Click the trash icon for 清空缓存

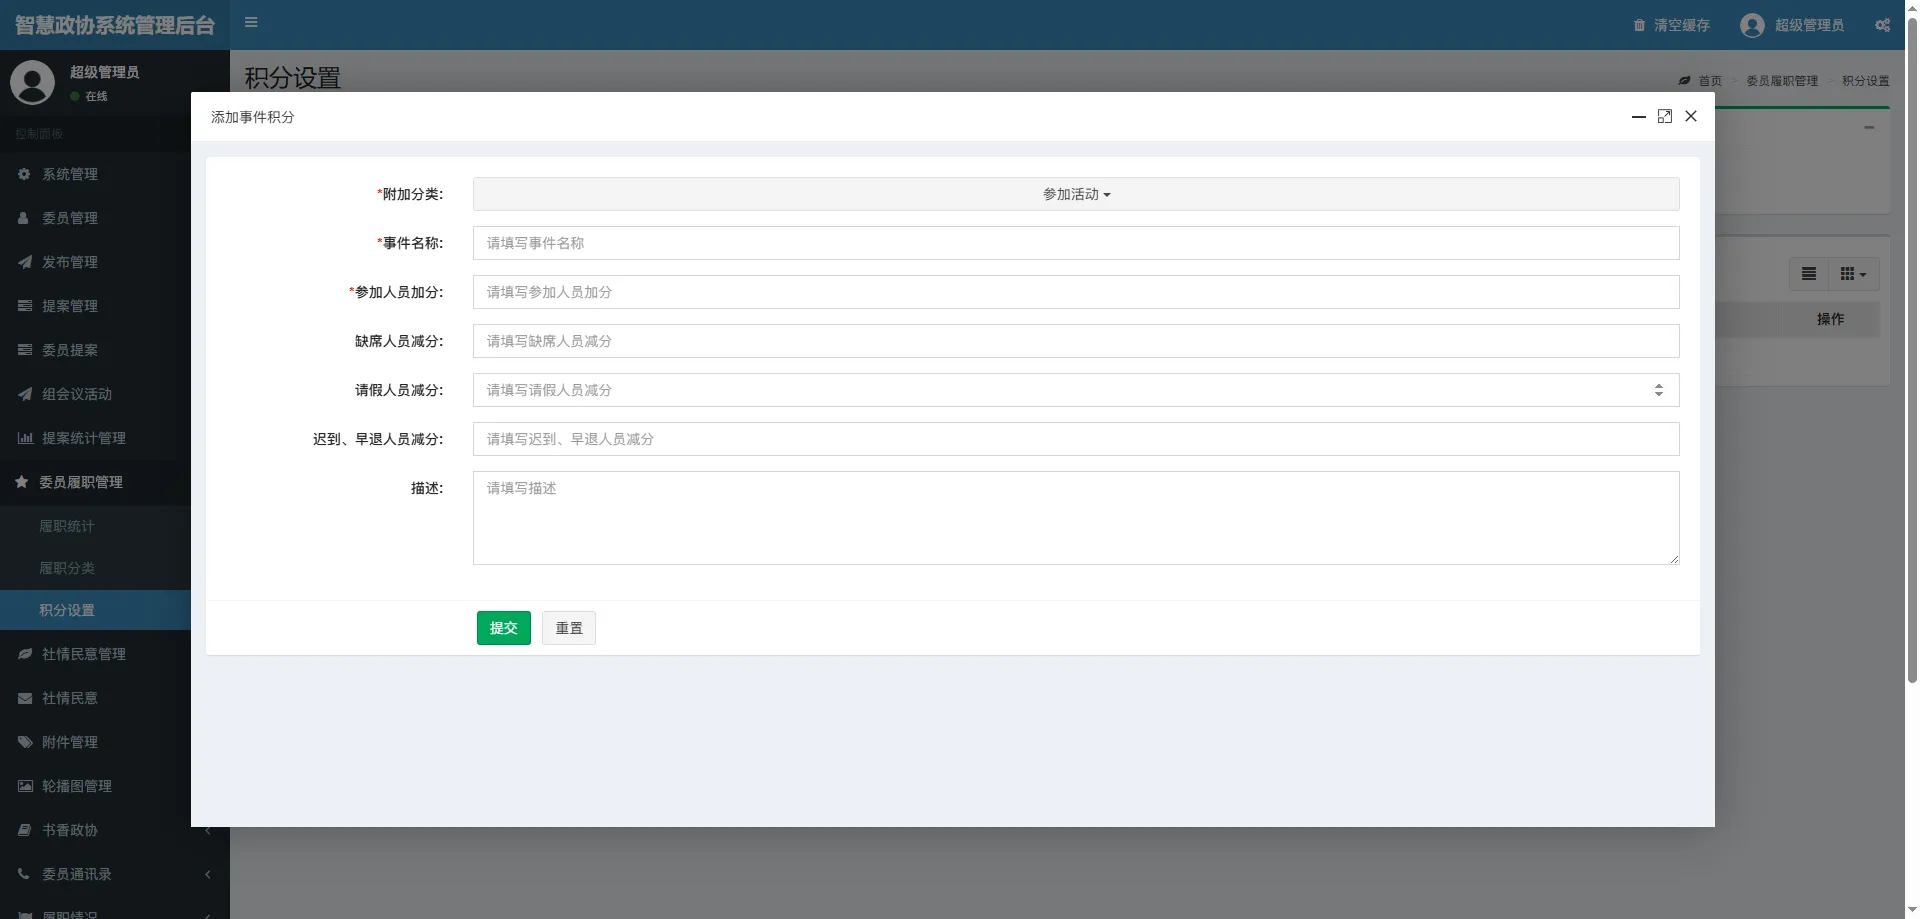coord(1639,25)
